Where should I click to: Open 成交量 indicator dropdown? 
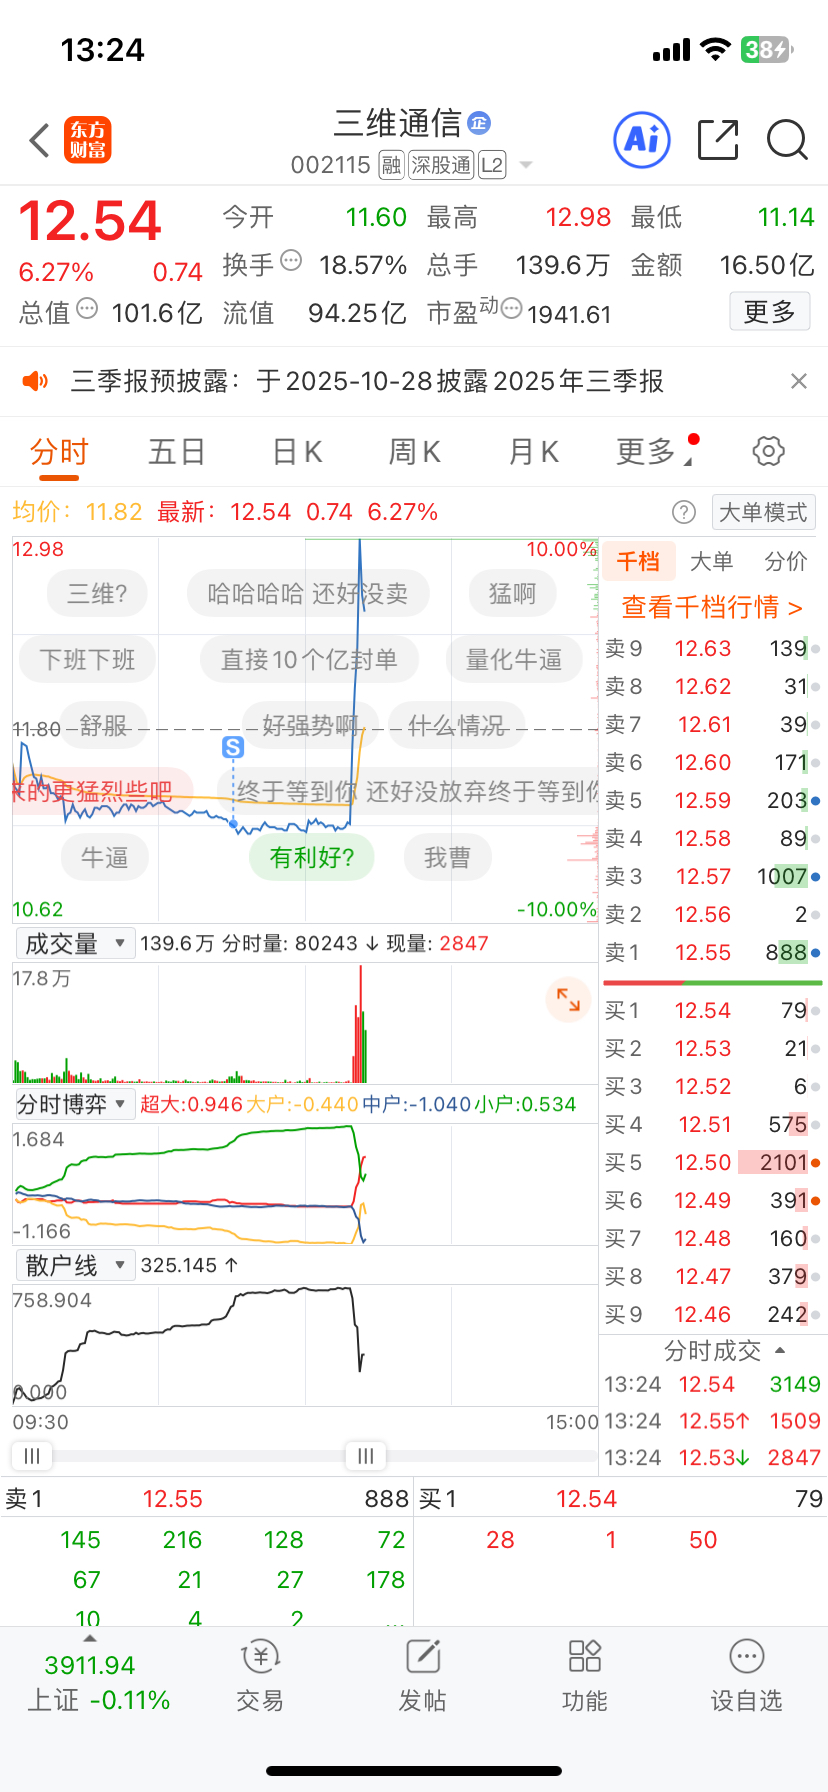pos(76,943)
